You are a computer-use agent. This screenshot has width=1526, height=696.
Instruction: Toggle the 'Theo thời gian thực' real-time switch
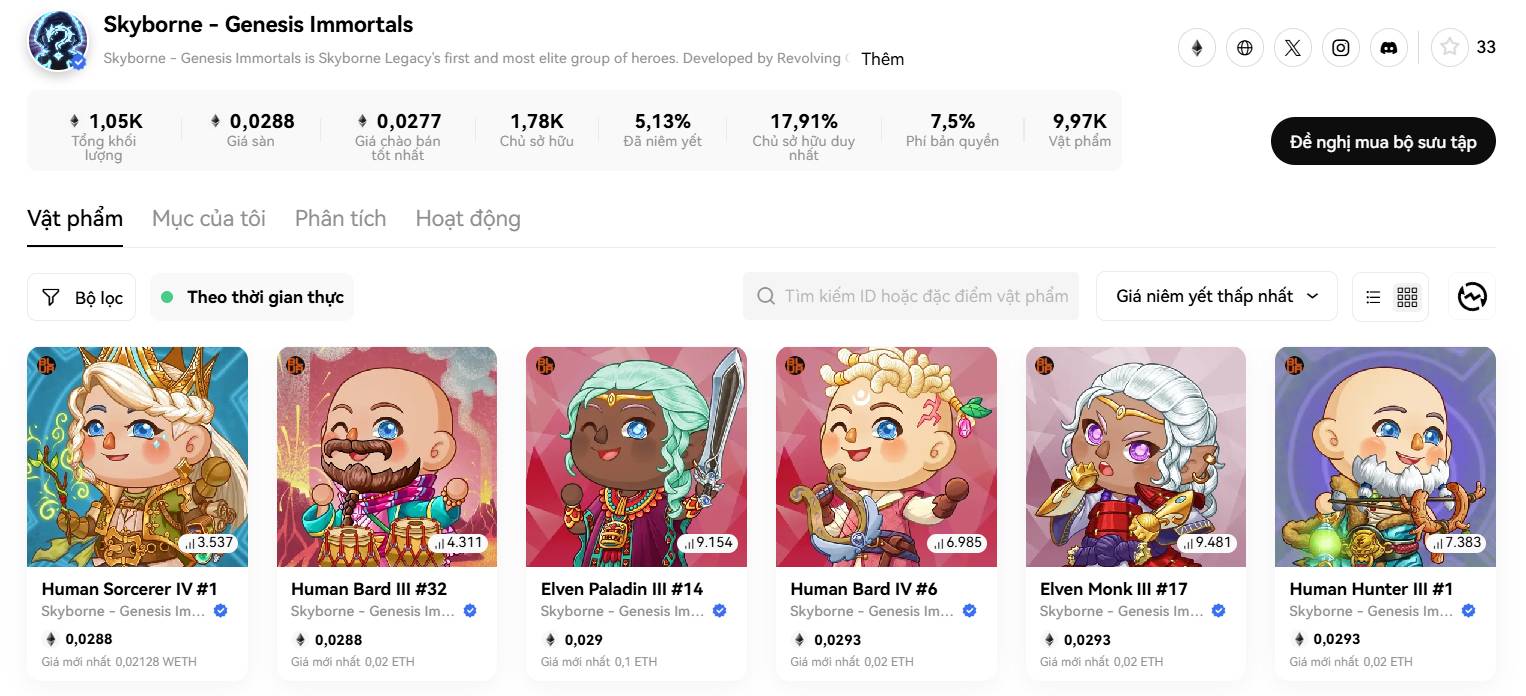[252, 297]
